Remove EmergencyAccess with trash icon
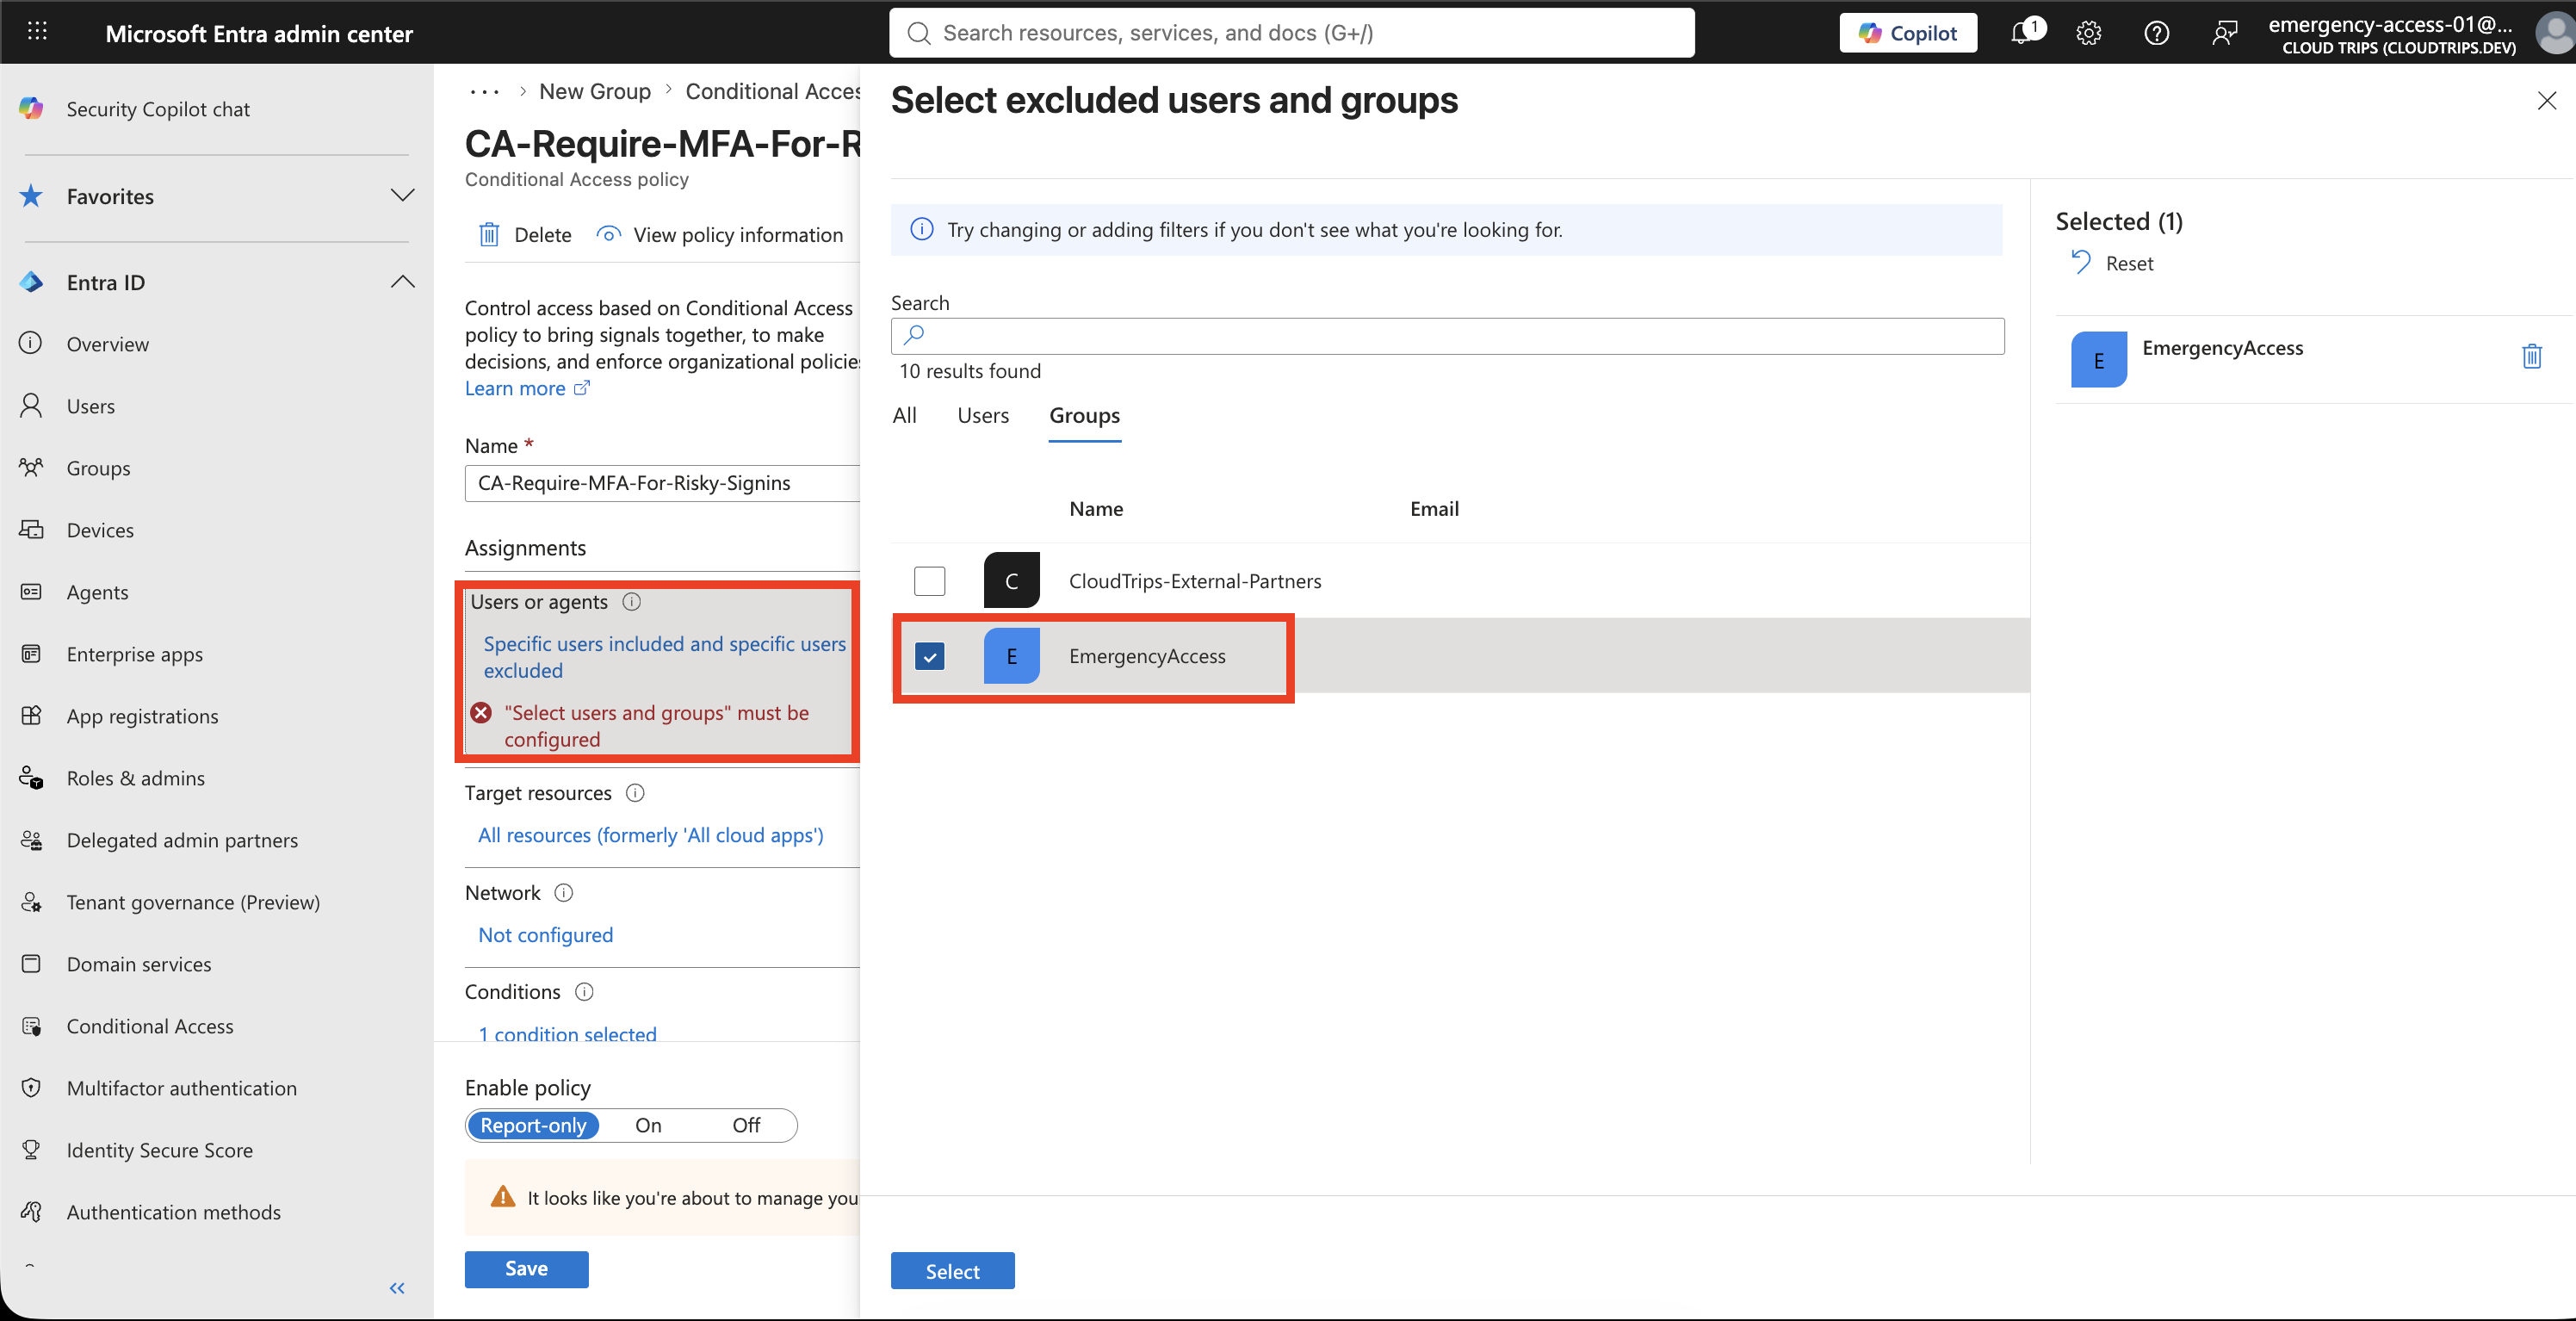This screenshot has width=2576, height=1321. point(2531,356)
